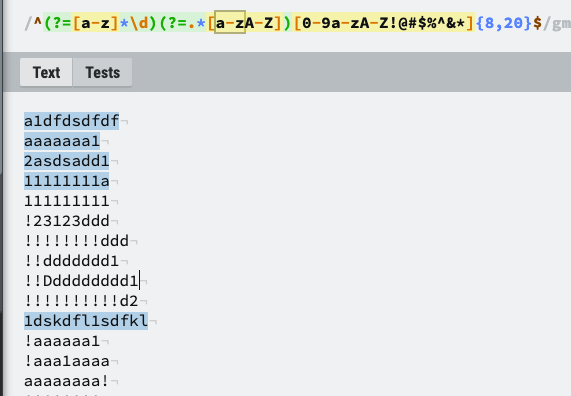
Task: Click the gm flags after the expression
Action: [x=561, y=23]
